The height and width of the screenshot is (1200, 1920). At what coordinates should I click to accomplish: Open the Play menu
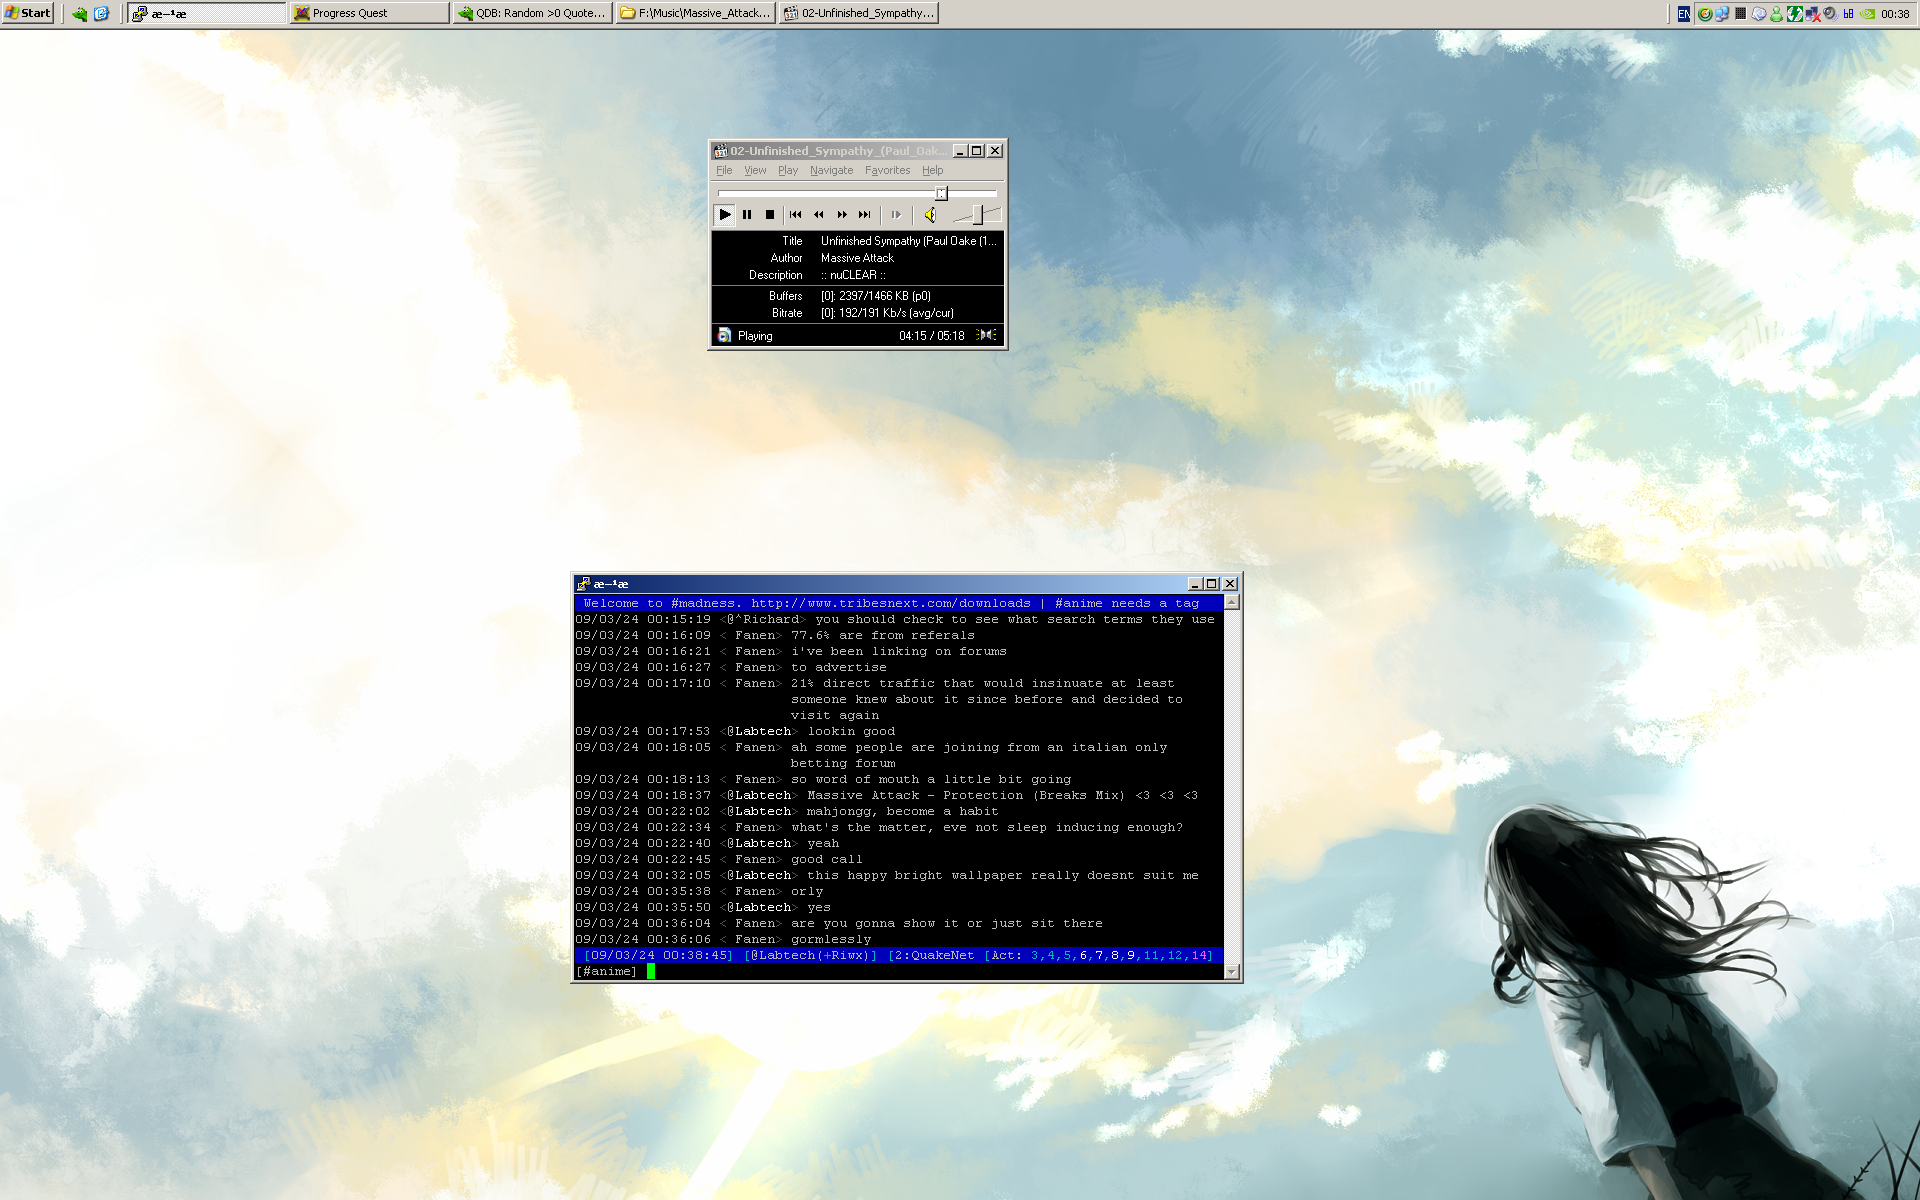[788, 171]
